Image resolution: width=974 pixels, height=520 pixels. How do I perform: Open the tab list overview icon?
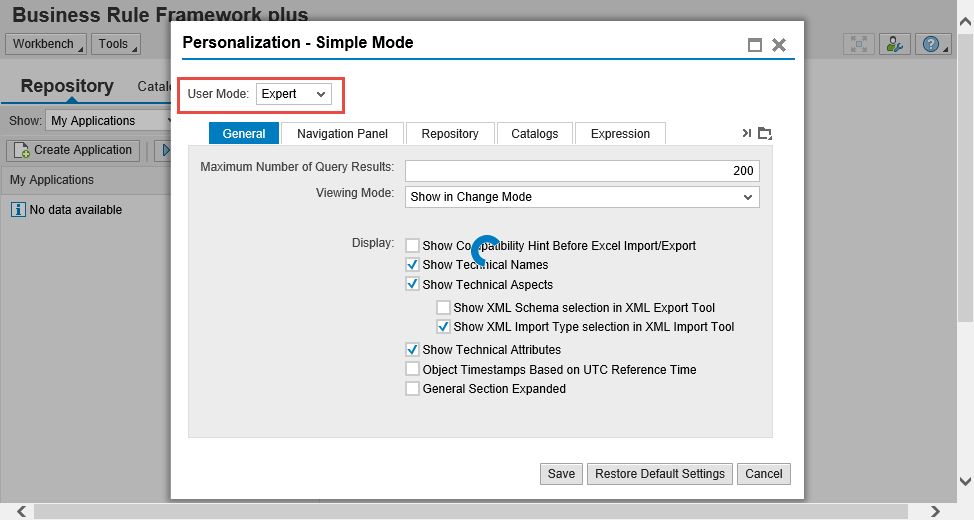pos(765,133)
